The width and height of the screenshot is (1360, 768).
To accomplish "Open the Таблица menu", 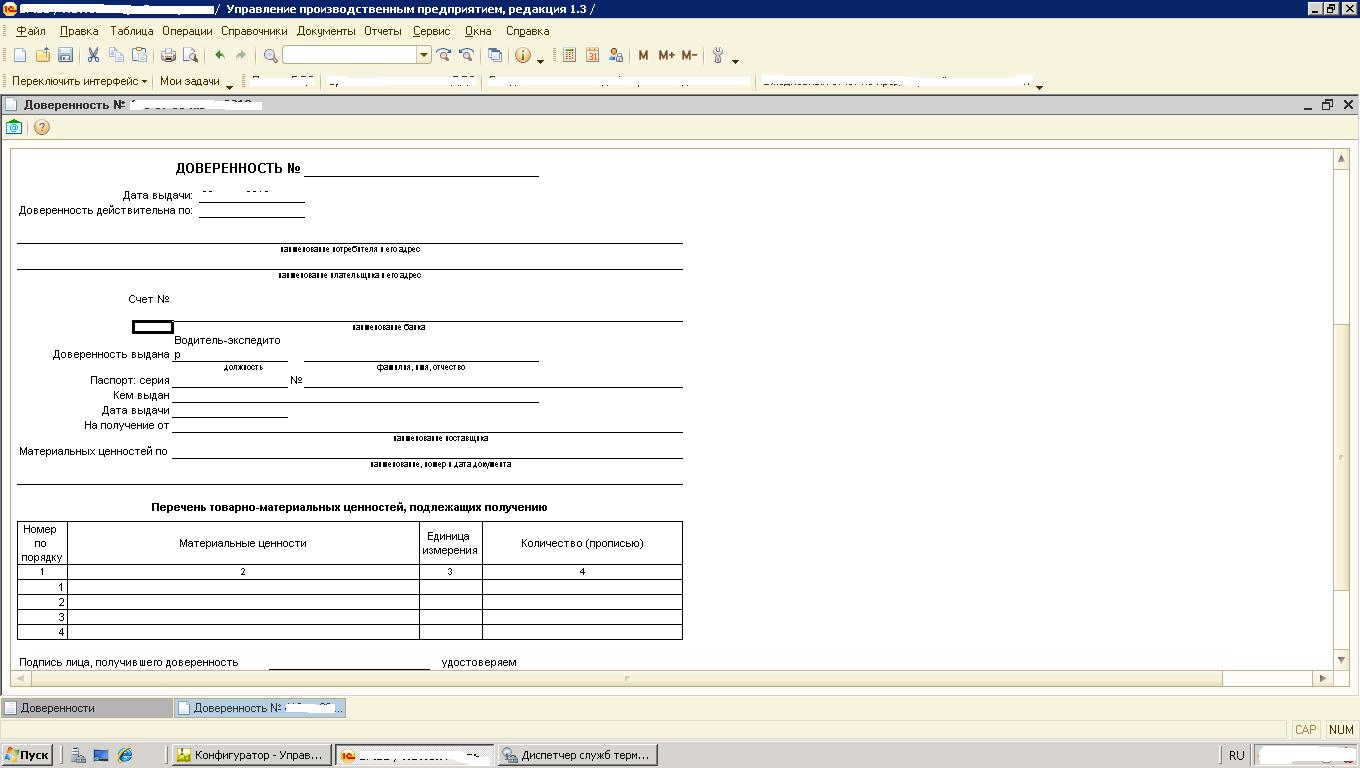I will coord(132,31).
